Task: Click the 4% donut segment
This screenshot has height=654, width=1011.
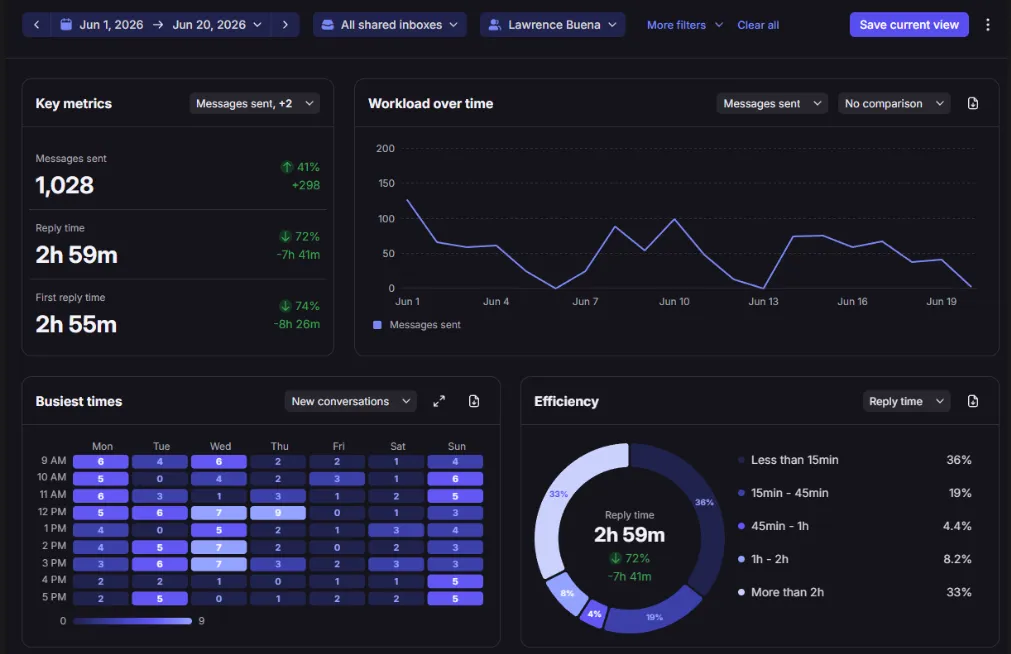Action: point(594,613)
